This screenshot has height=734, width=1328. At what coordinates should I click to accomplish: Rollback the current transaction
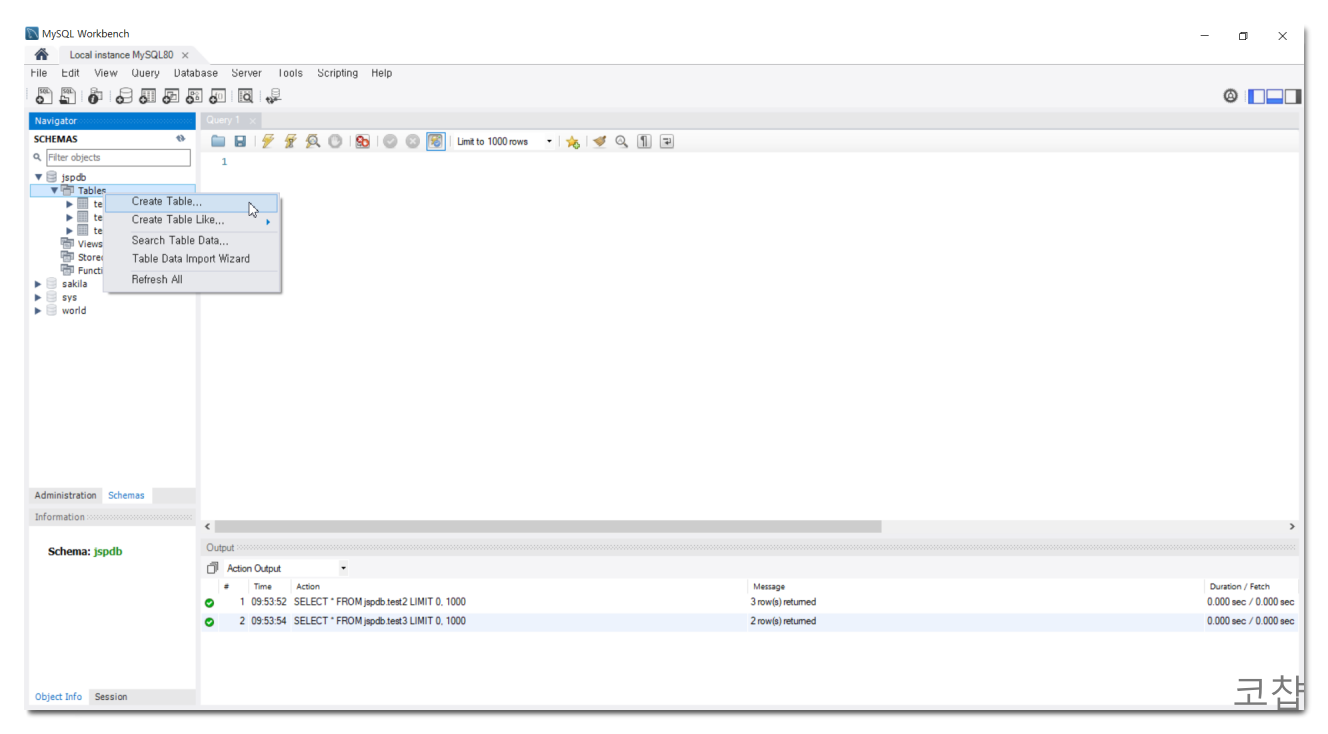point(412,142)
